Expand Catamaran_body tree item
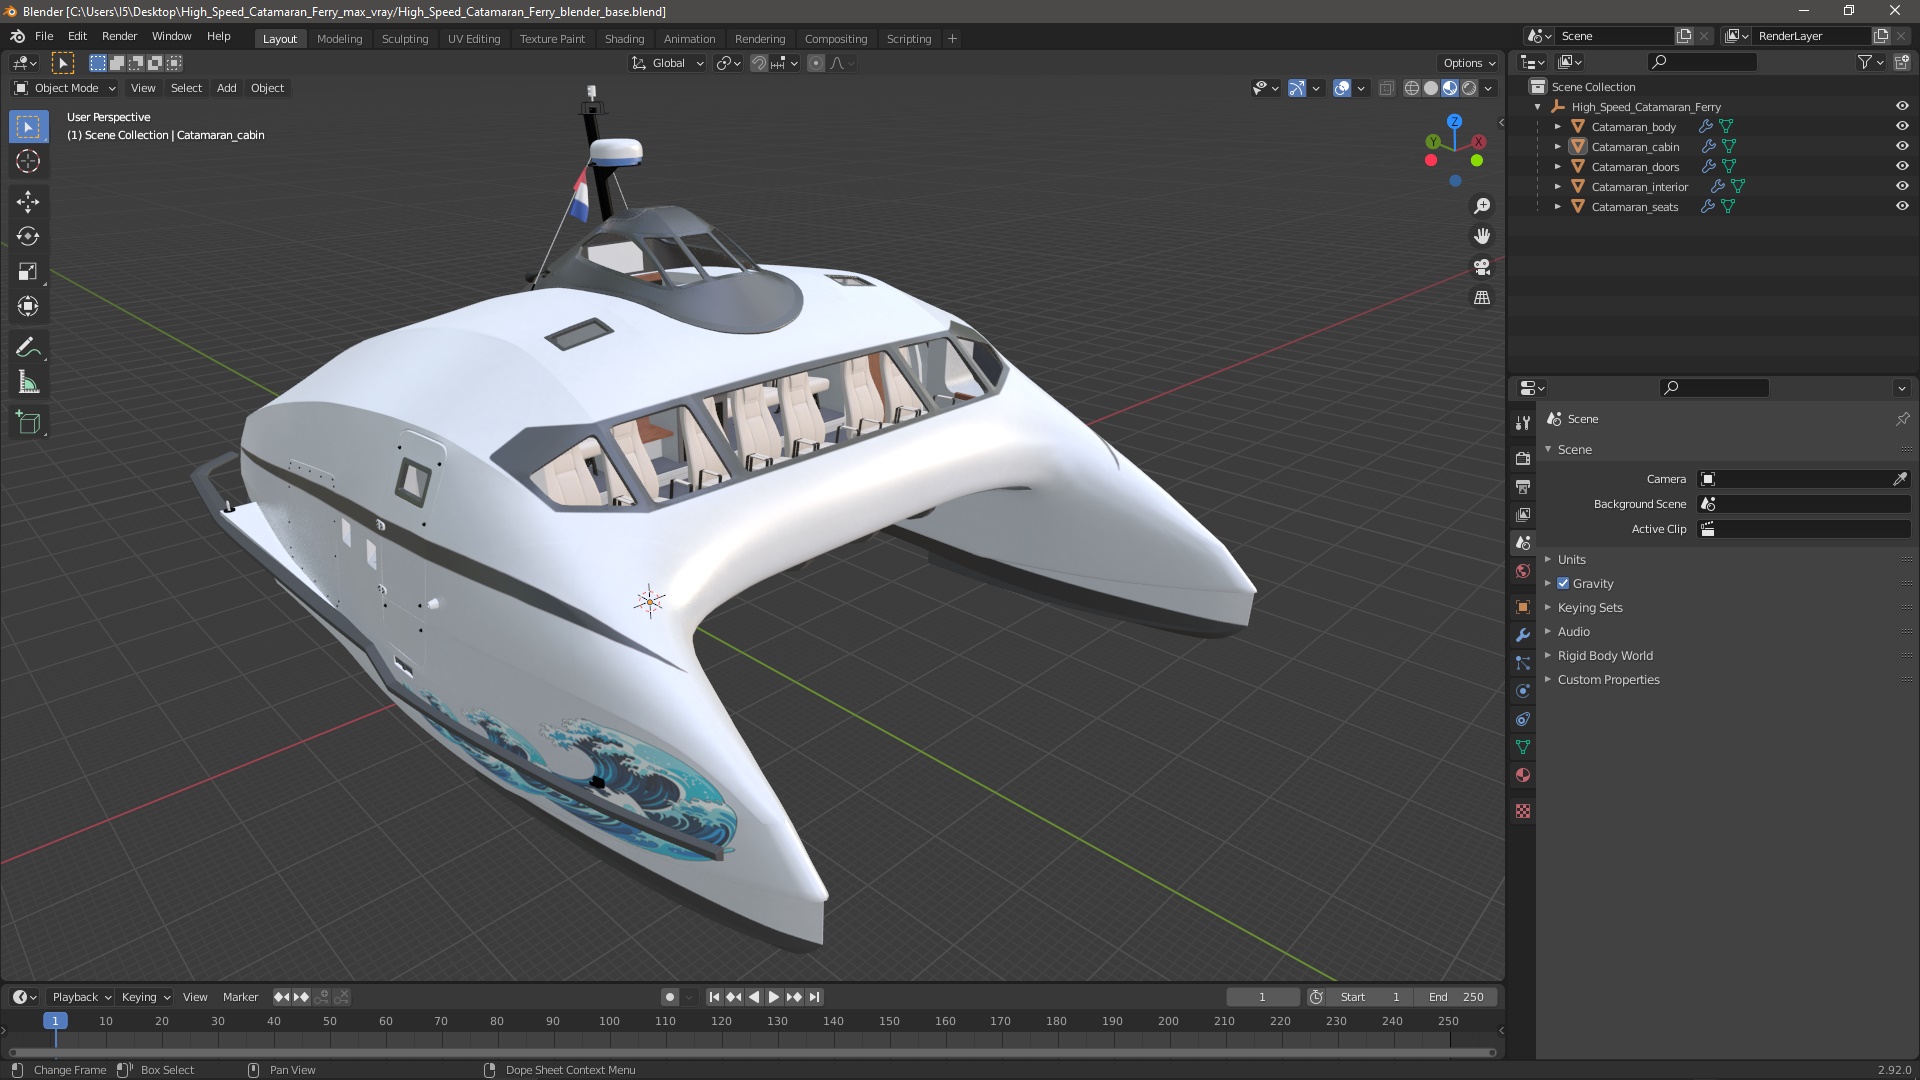 pos(1557,127)
